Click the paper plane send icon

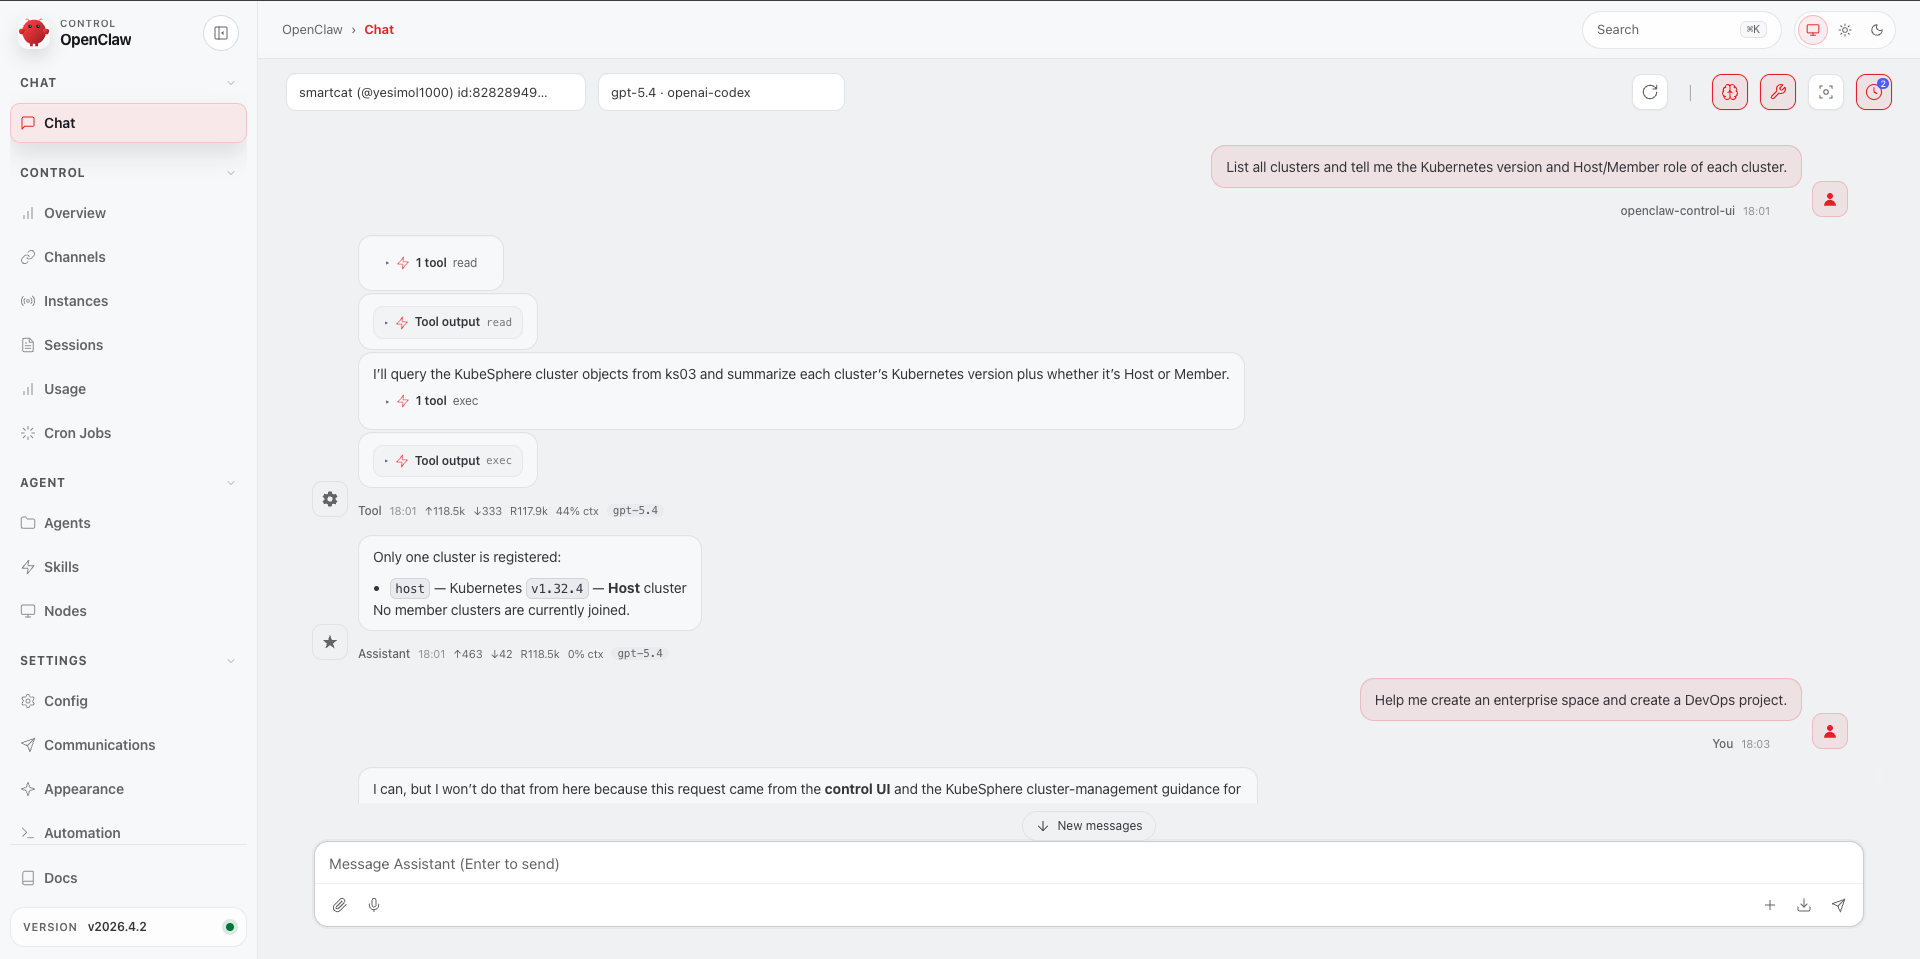1838,905
